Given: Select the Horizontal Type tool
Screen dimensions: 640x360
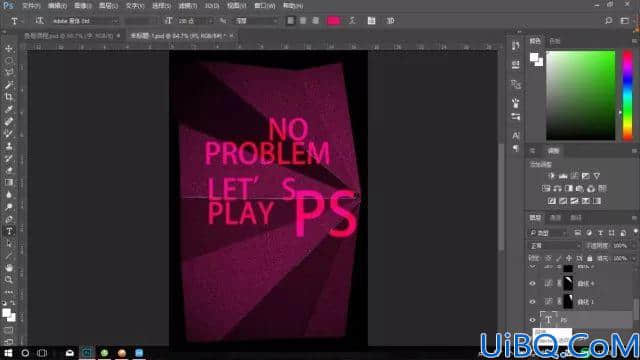Looking at the screenshot, I should (x=9, y=231).
